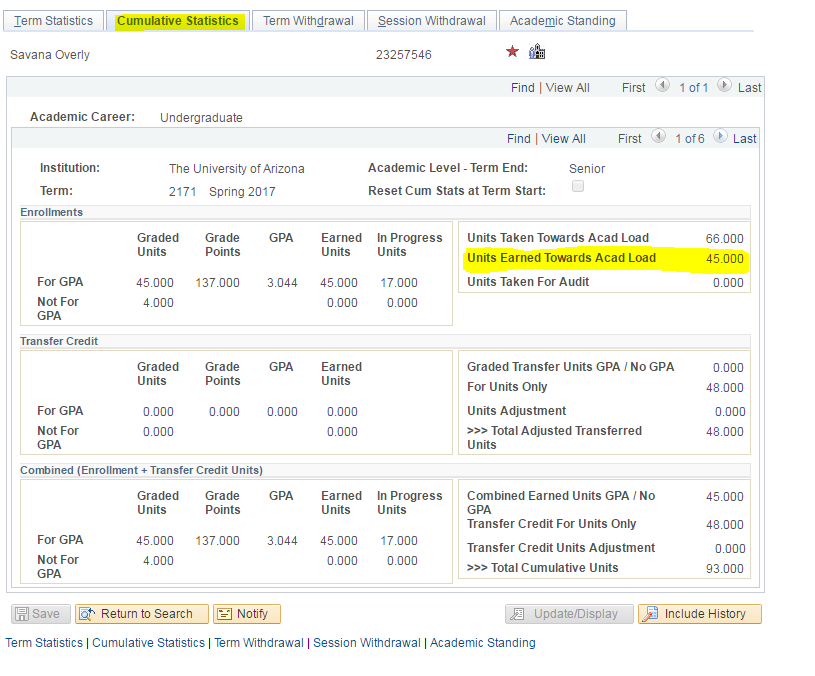
Task: Select the Session Withdrawal tab
Action: pos(431,21)
